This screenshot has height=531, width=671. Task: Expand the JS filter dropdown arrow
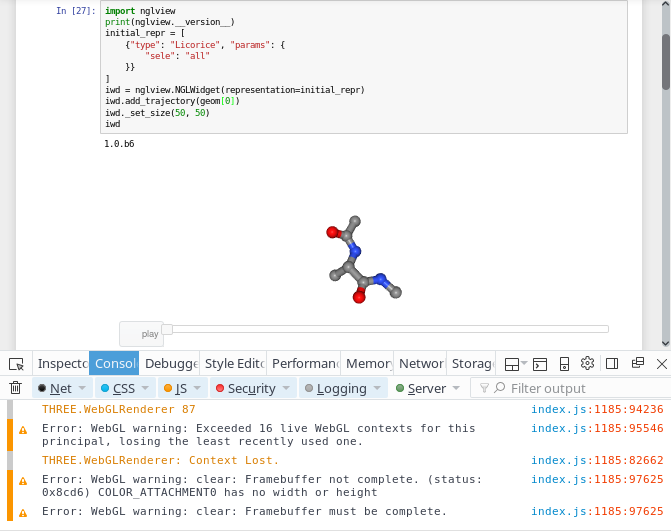197,388
